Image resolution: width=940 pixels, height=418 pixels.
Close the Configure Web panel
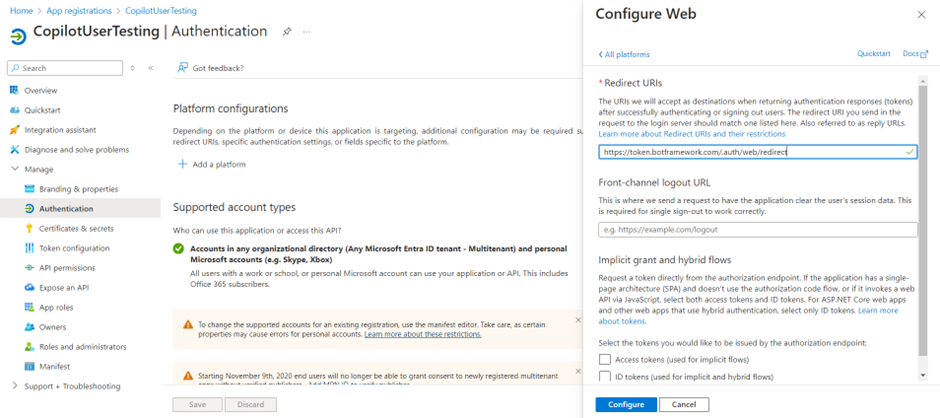click(921, 15)
